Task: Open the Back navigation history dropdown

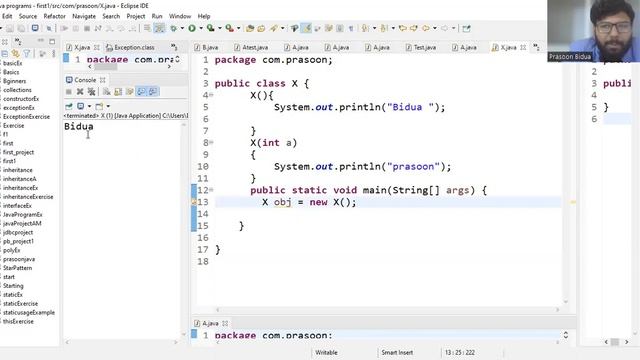Action: coord(435,29)
